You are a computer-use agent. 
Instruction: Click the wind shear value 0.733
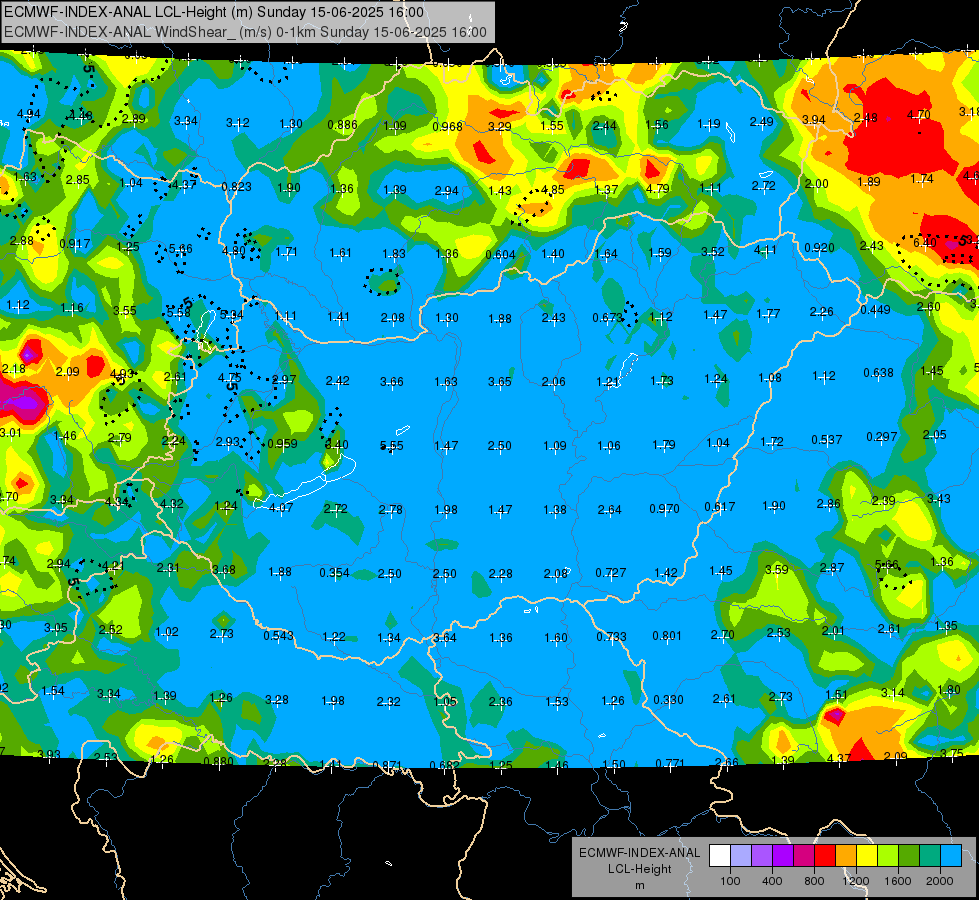tap(611, 636)
